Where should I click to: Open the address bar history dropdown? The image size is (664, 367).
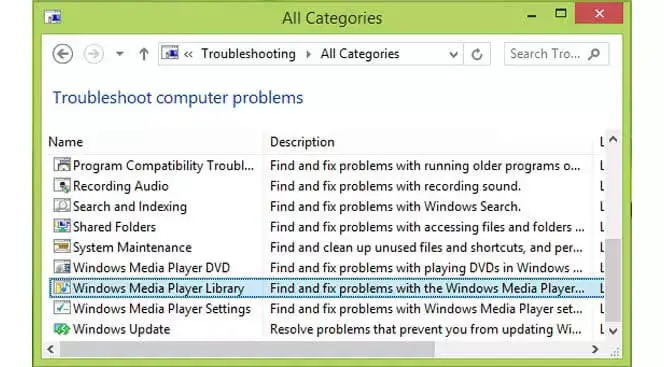tap(454, 54)
